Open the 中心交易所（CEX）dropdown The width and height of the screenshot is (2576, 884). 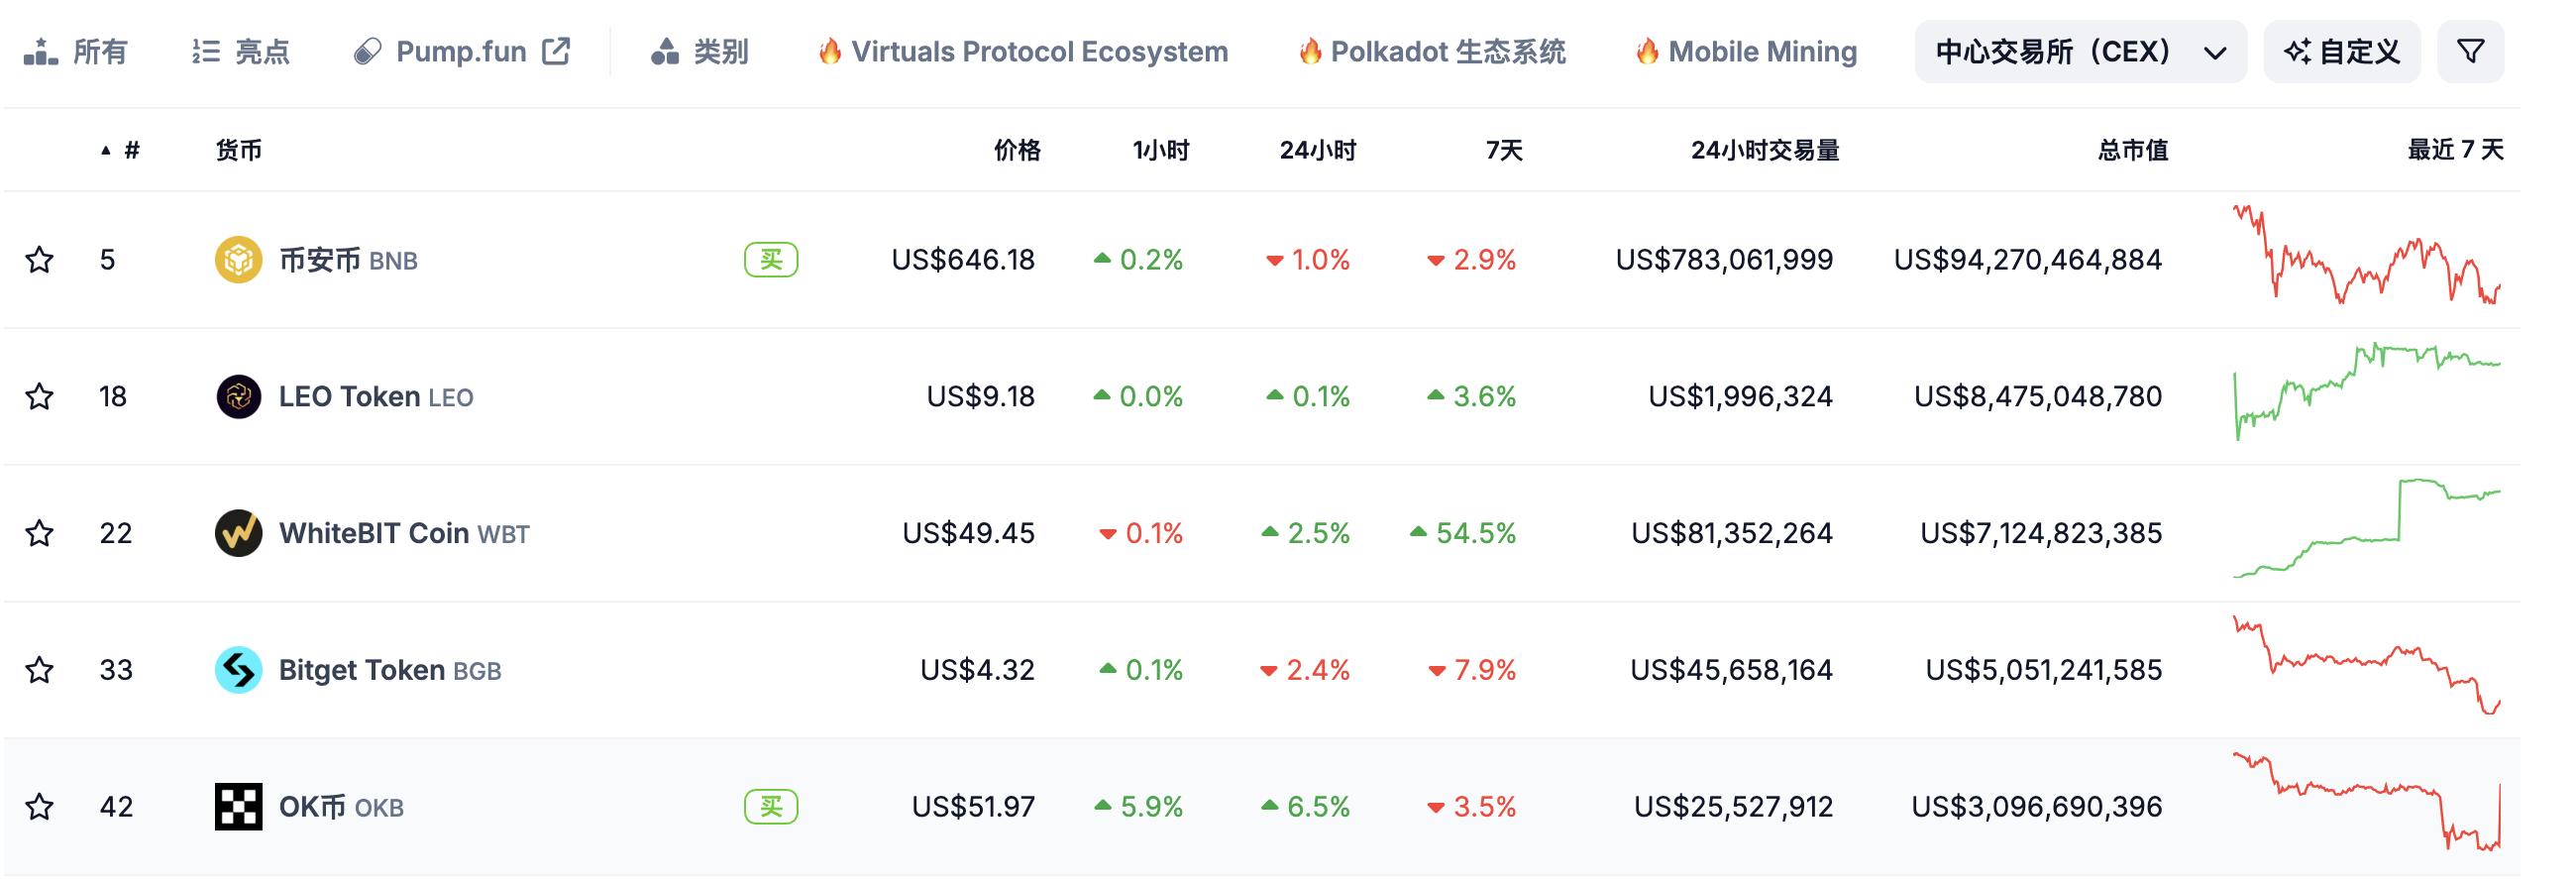2080,50
